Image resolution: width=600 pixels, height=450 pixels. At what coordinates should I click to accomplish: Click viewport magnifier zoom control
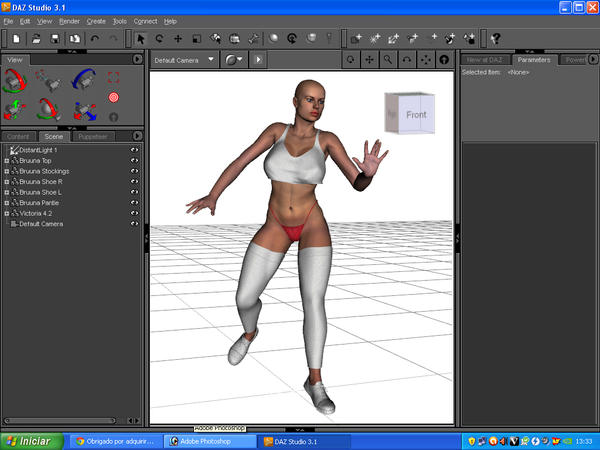388,60
